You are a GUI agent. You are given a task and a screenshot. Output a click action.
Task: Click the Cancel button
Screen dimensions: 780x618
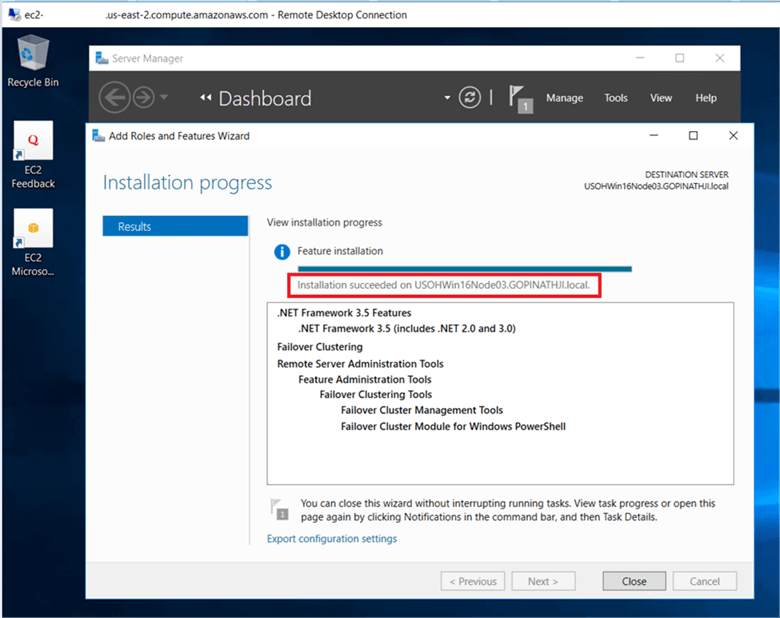coord(704,581)
